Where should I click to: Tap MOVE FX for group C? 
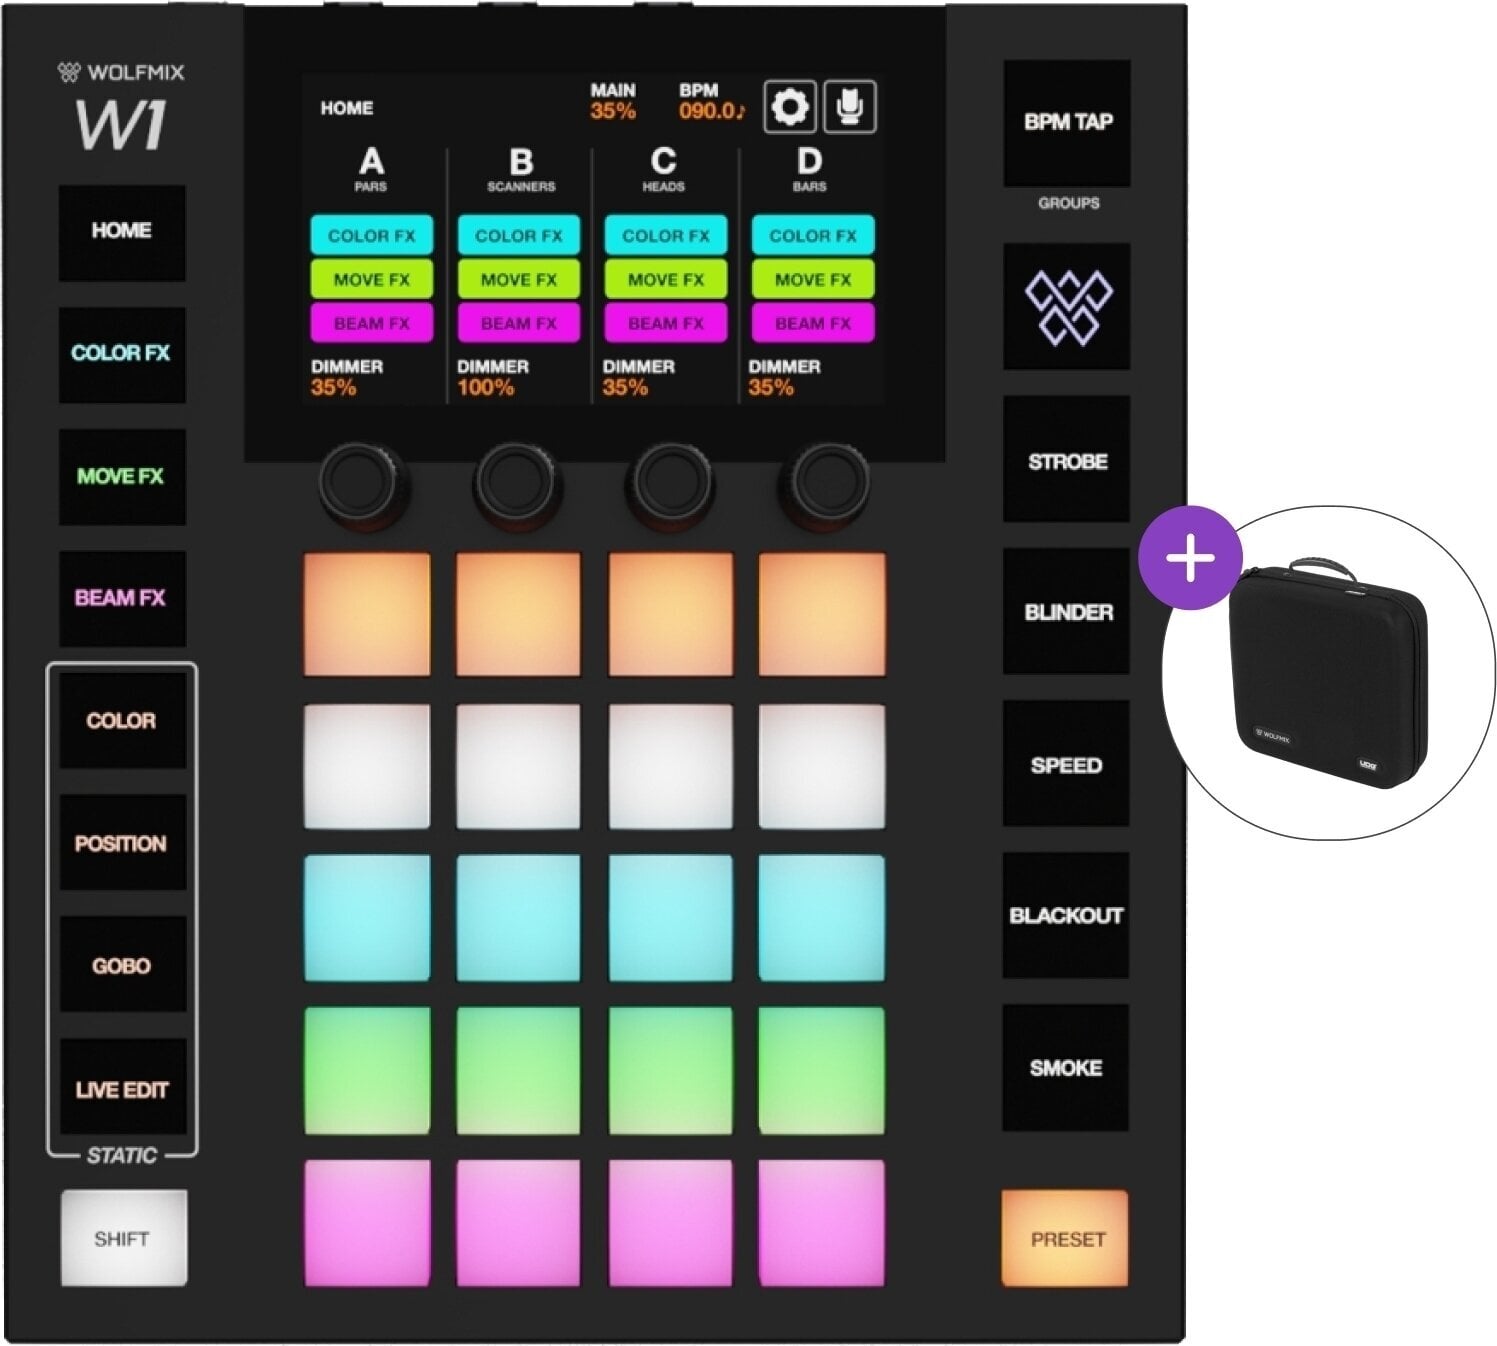pos(666,280)
